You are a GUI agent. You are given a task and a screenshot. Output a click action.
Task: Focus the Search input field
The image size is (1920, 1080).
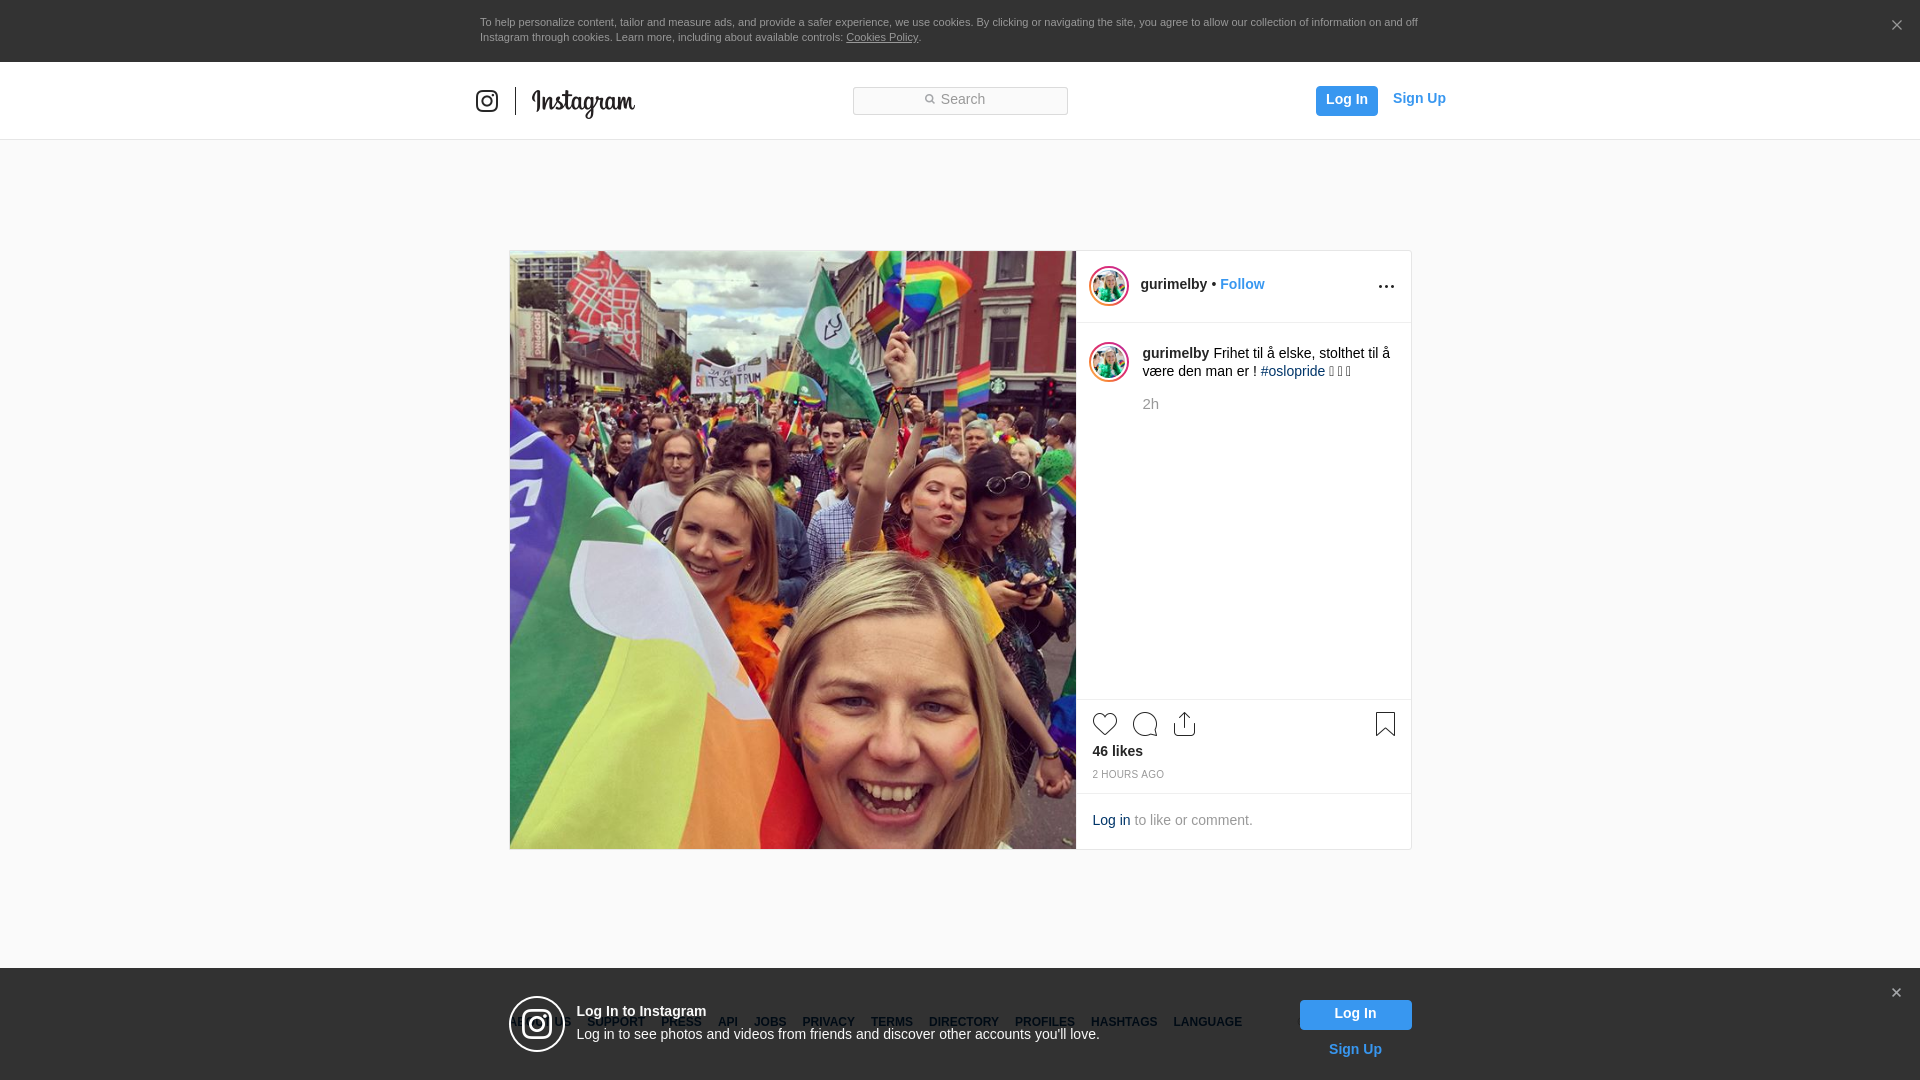click(960, 100)
